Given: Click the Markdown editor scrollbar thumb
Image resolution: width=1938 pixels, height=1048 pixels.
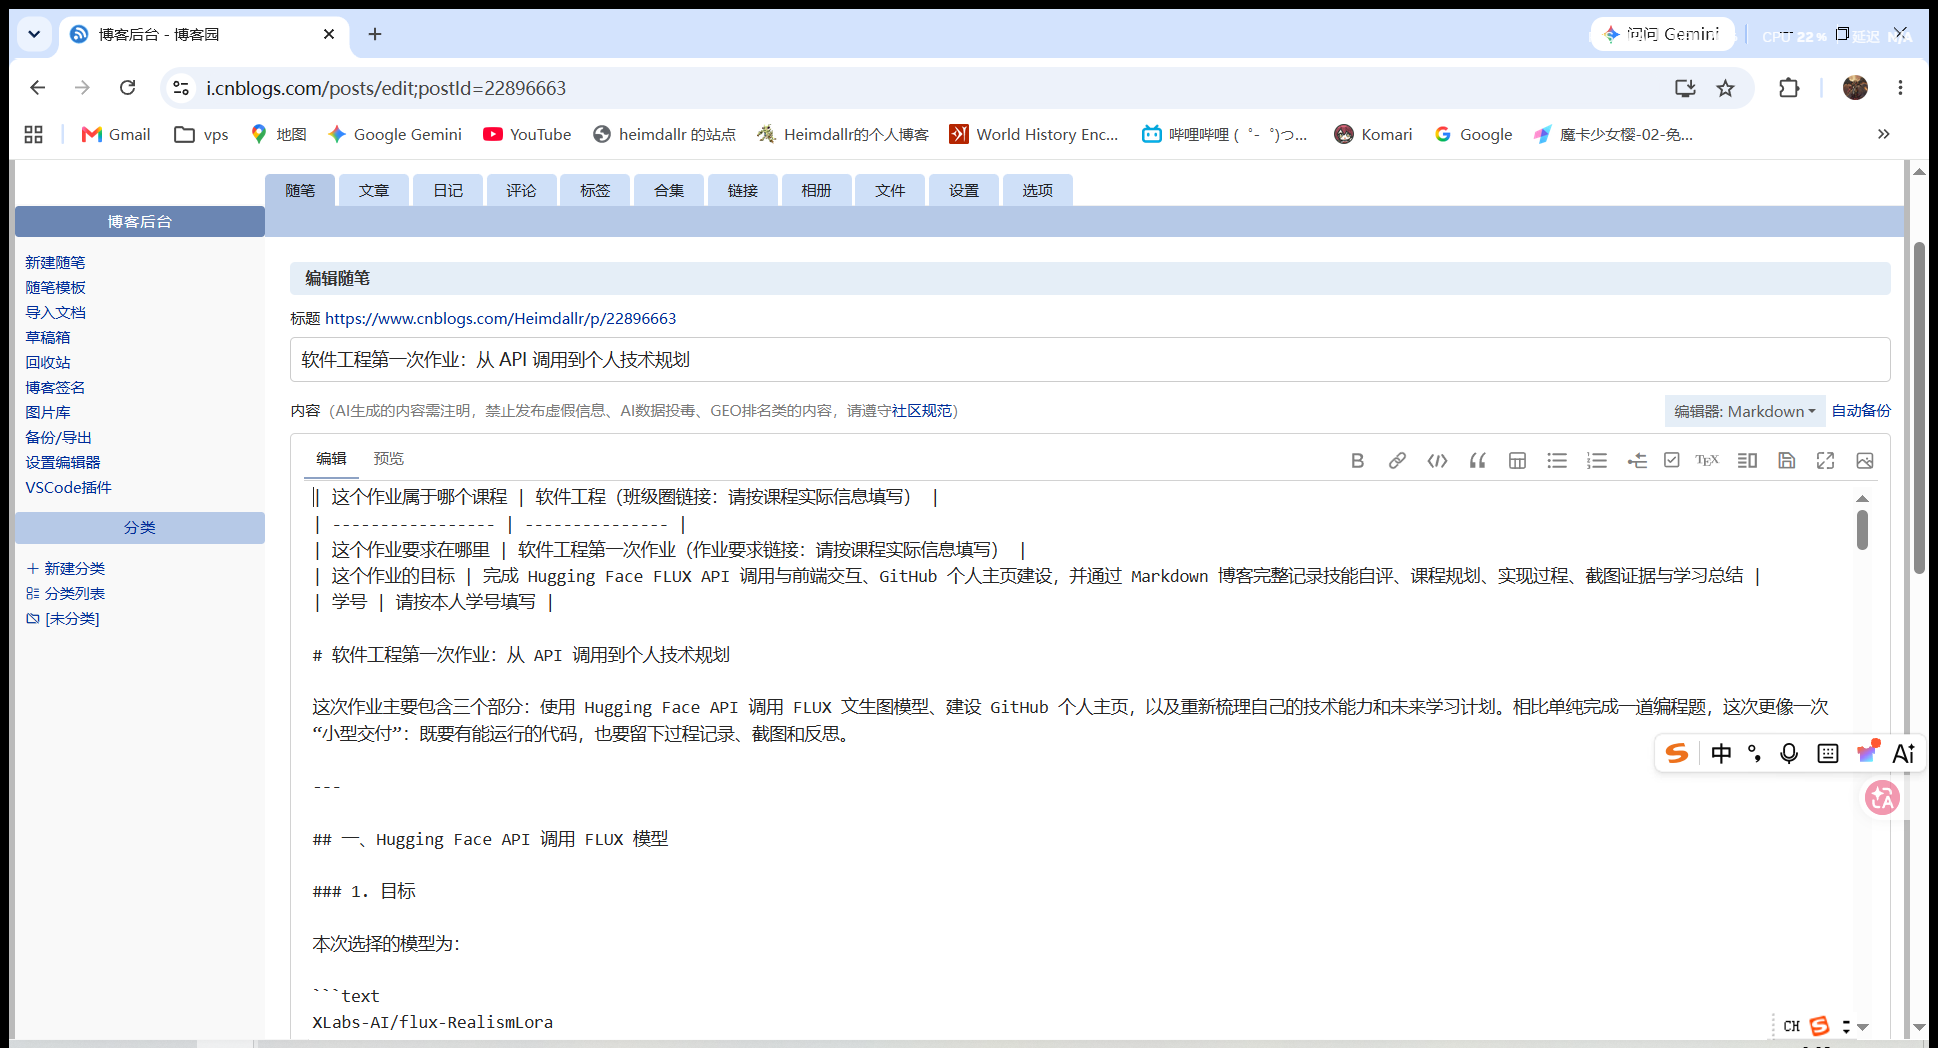Looking at the screenshot, I should click(1862, 530).
